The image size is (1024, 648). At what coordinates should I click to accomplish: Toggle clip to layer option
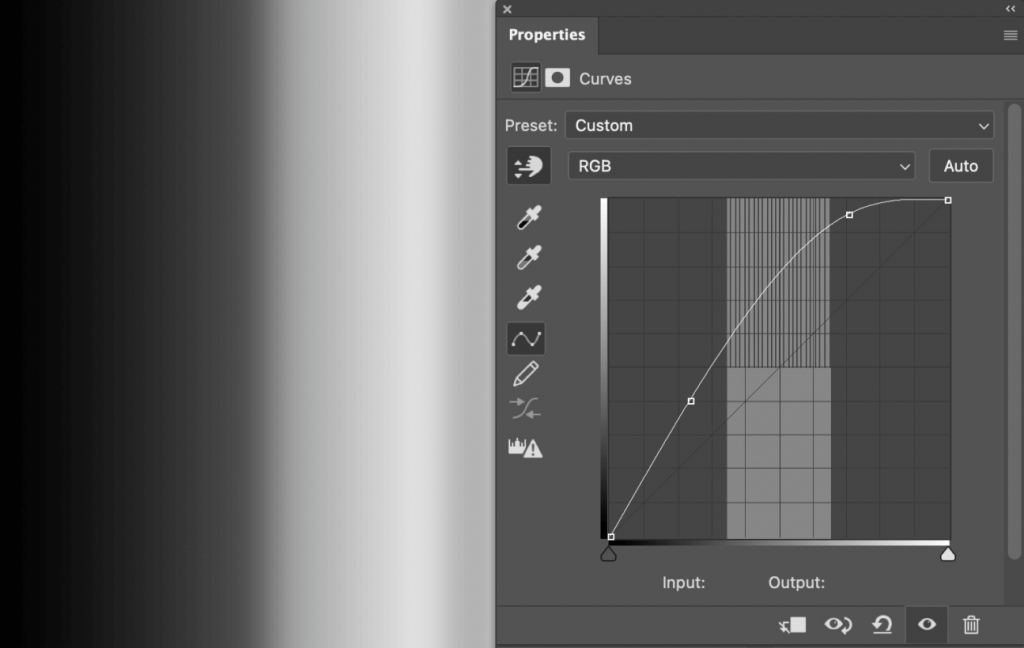793,625
